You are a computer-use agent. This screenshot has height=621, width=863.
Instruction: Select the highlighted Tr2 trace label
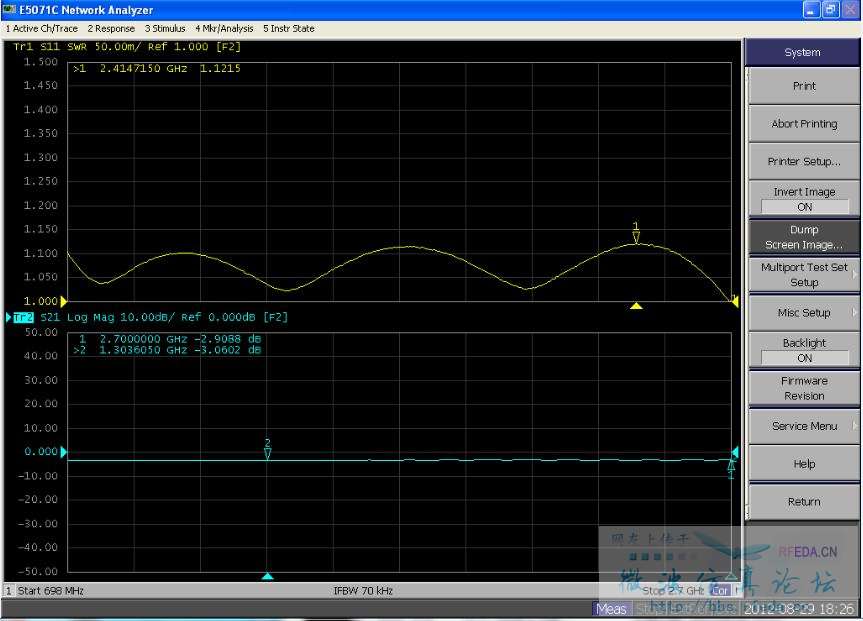pos(23,317)
